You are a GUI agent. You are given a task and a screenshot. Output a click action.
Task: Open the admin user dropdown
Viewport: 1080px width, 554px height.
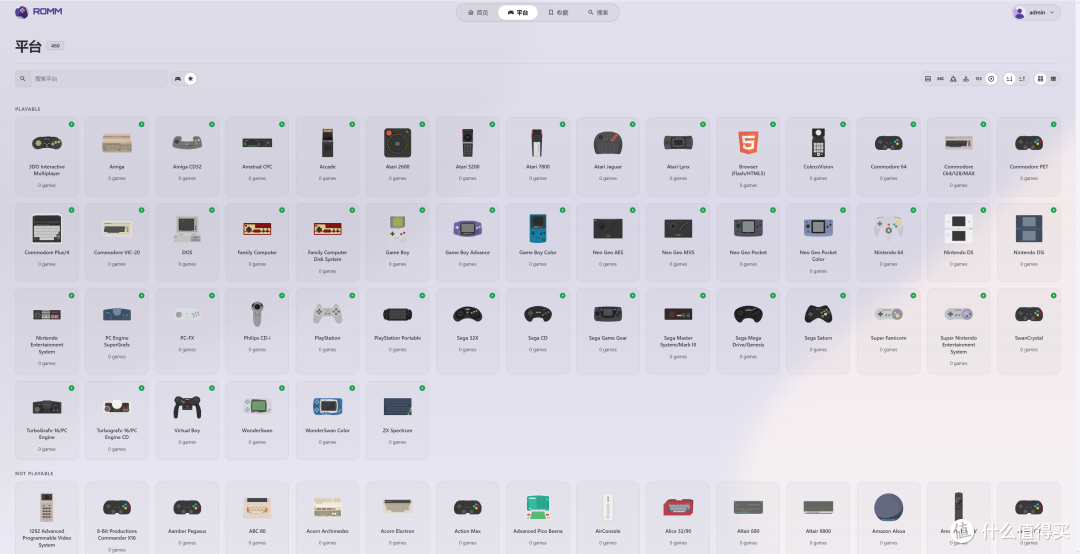pos(1036,12)
